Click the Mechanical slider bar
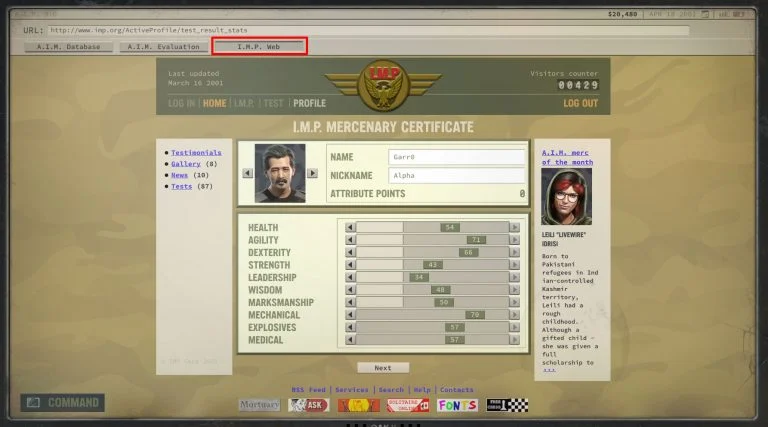Viewport: 768px width, 427px height. coord(432,315)
